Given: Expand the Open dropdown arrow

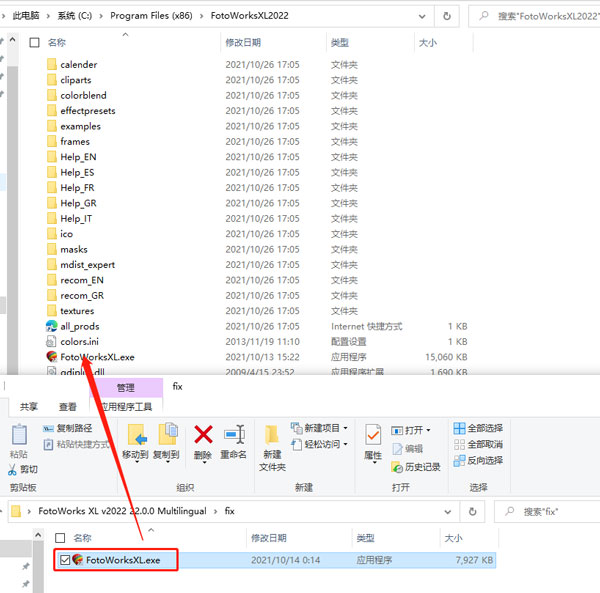Looking at the screenshot, I should (428, 430).
